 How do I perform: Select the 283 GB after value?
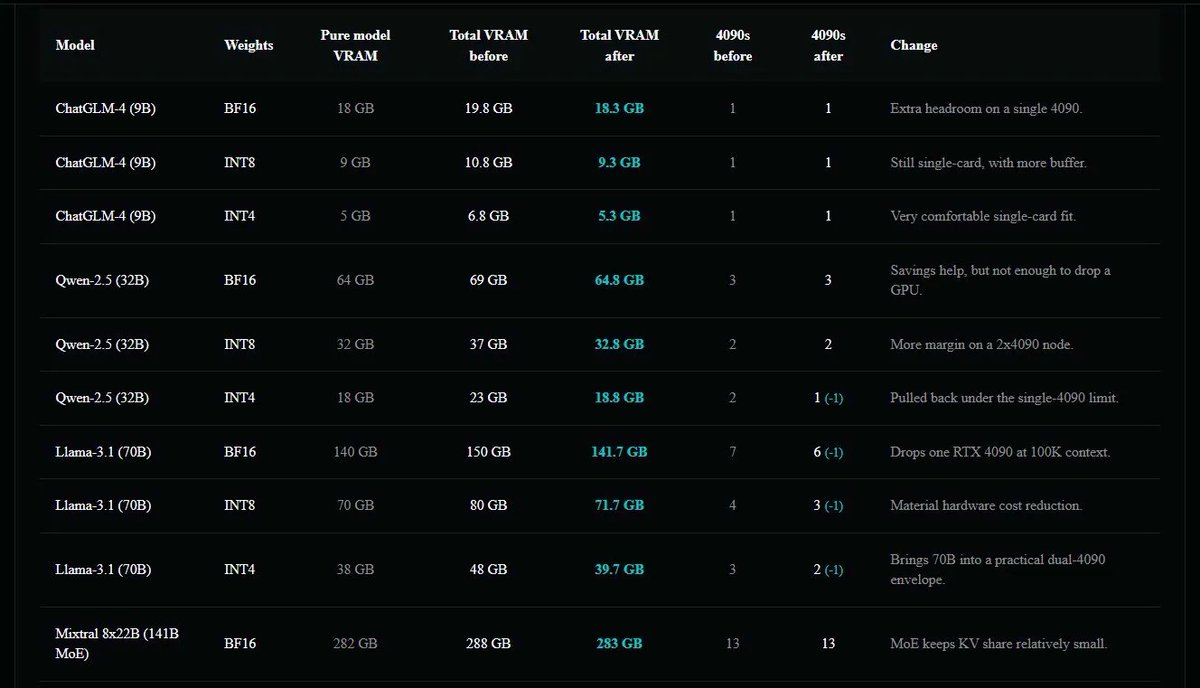619,644
